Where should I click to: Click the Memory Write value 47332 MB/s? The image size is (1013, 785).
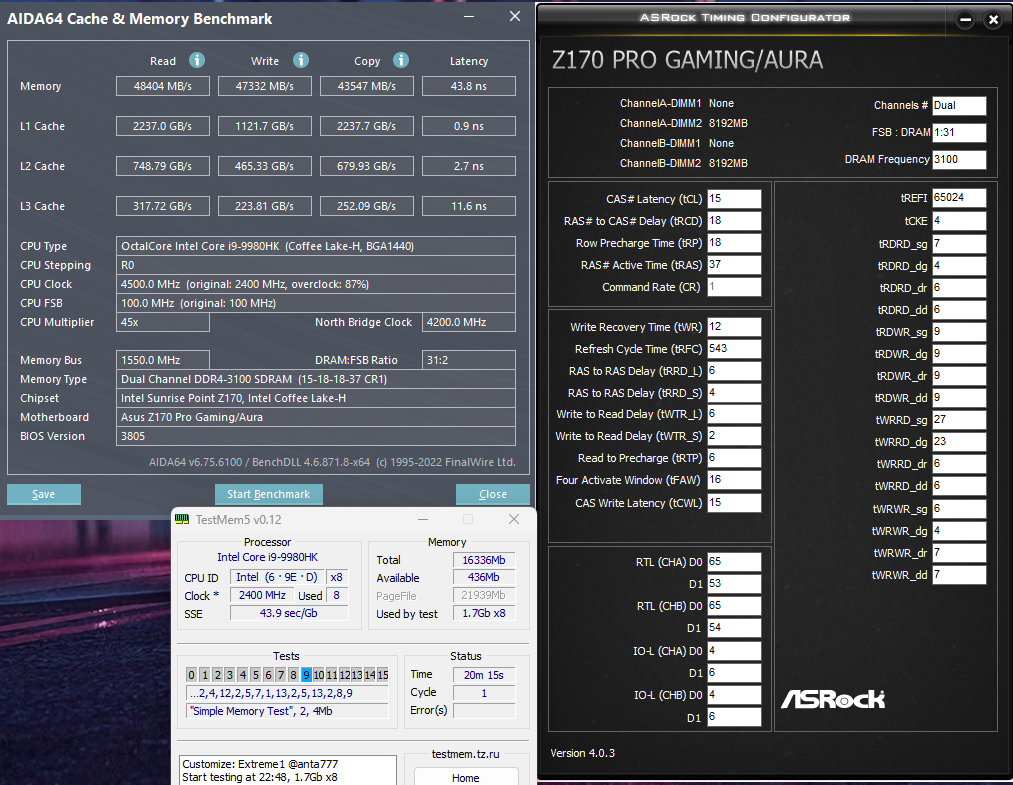pos(265,86)
